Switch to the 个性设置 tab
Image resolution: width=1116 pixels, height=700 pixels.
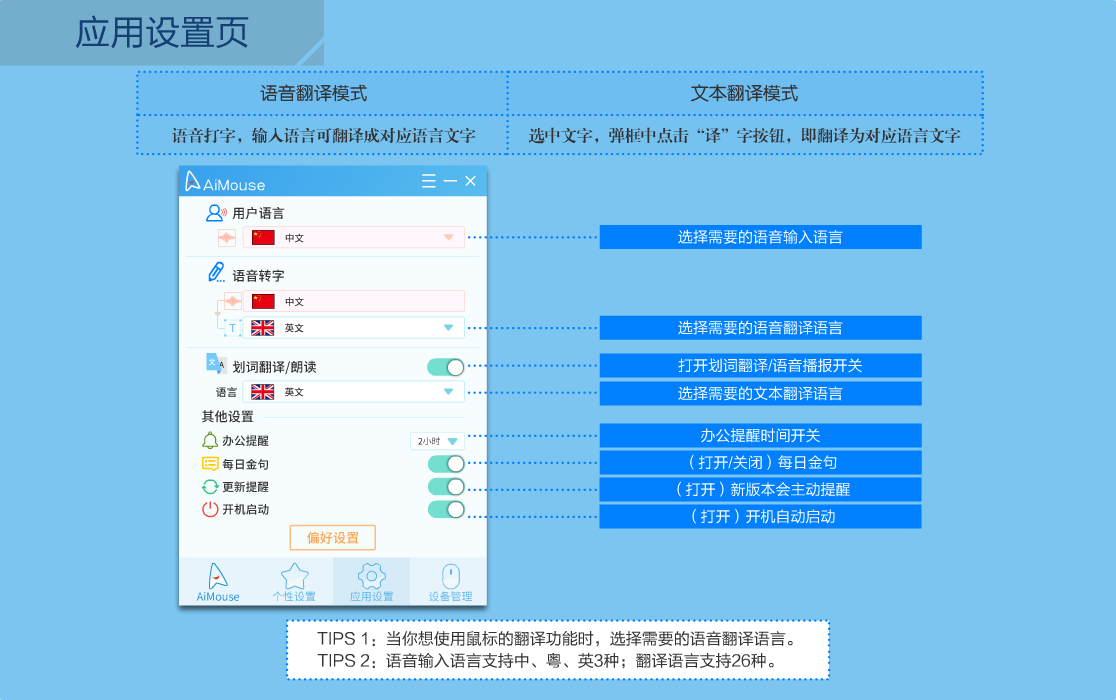click(294, 582)
